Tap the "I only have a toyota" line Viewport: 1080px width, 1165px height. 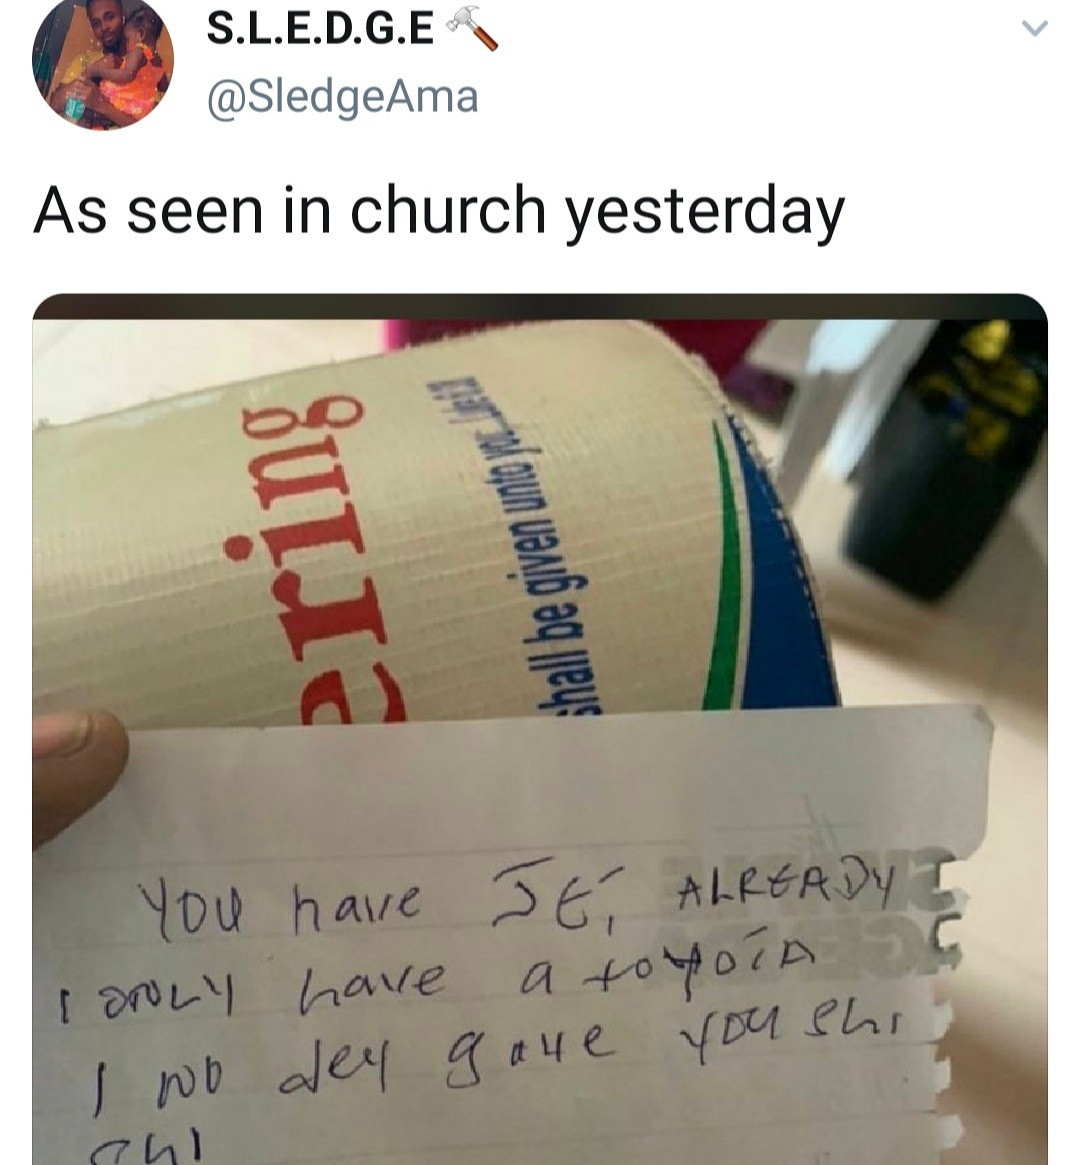[x=438, y=972]
